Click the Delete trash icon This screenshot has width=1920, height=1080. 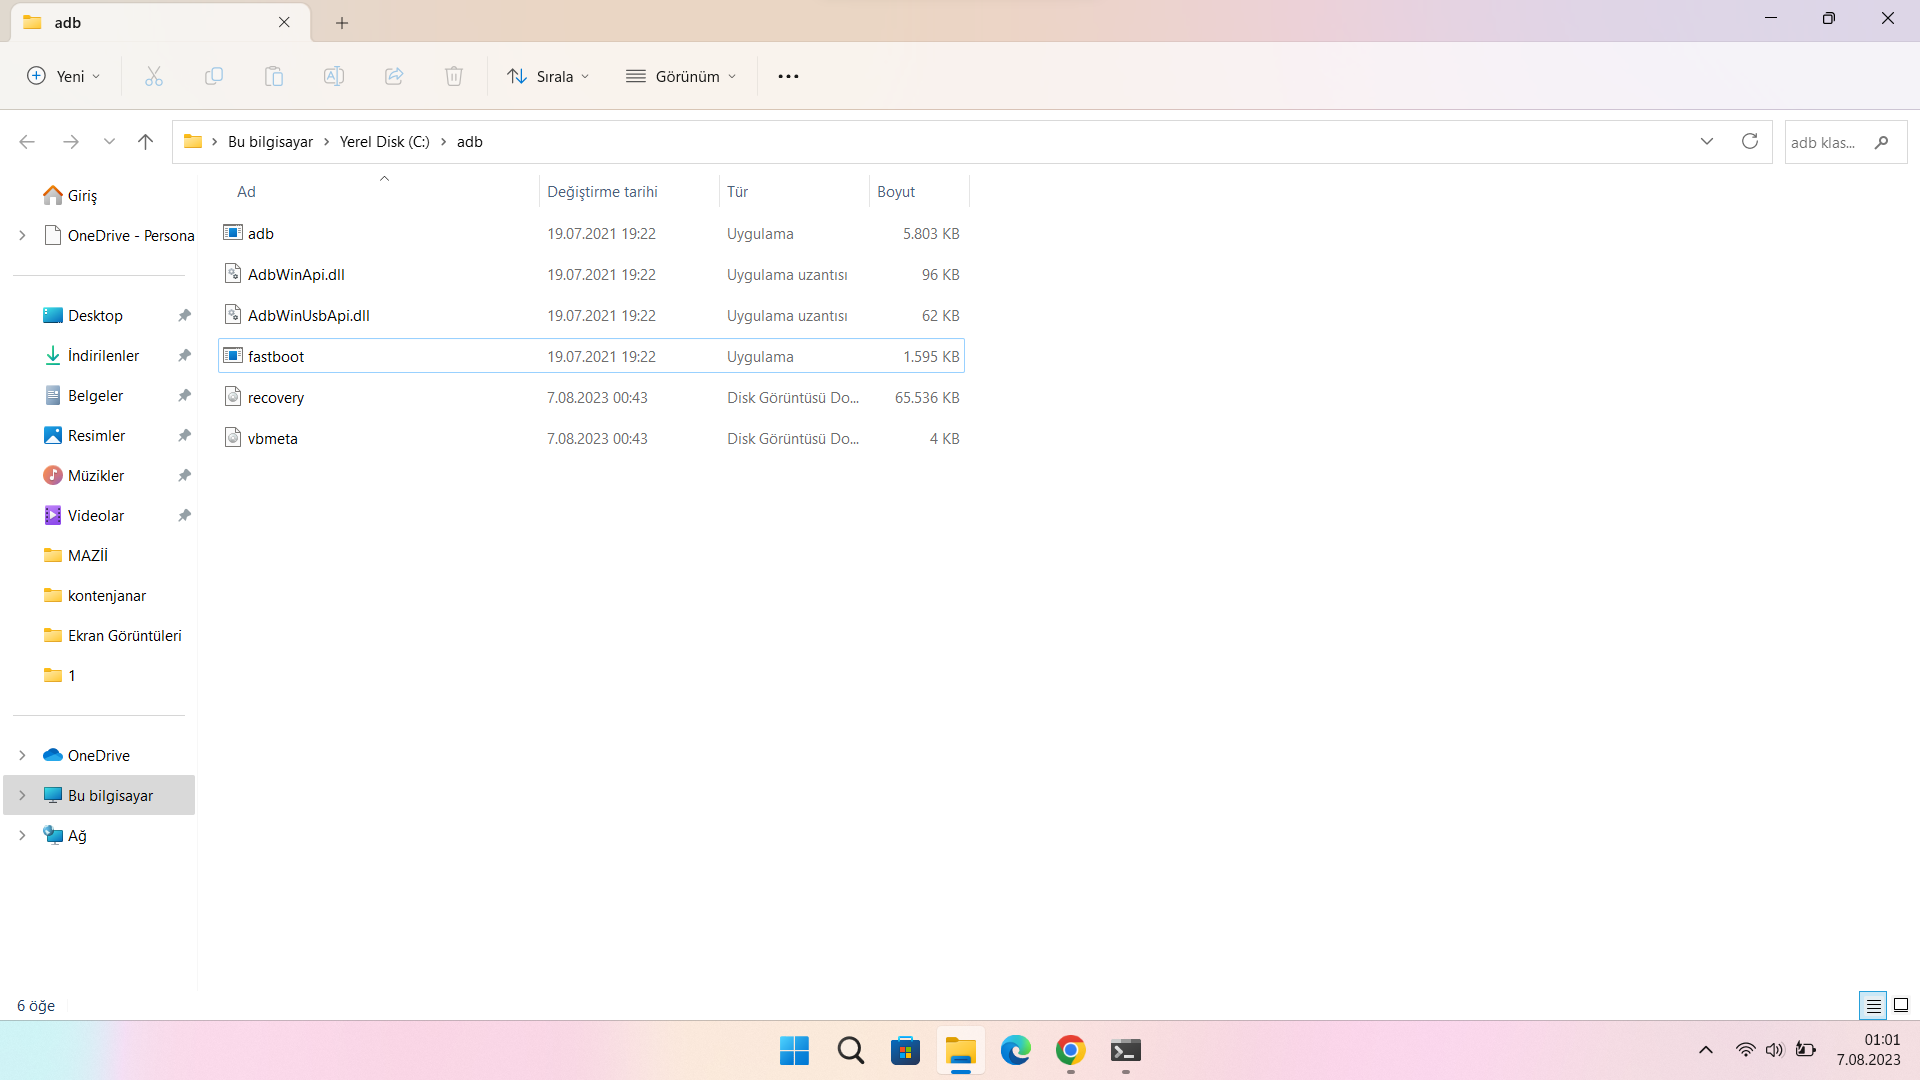[x=454, y=76]
